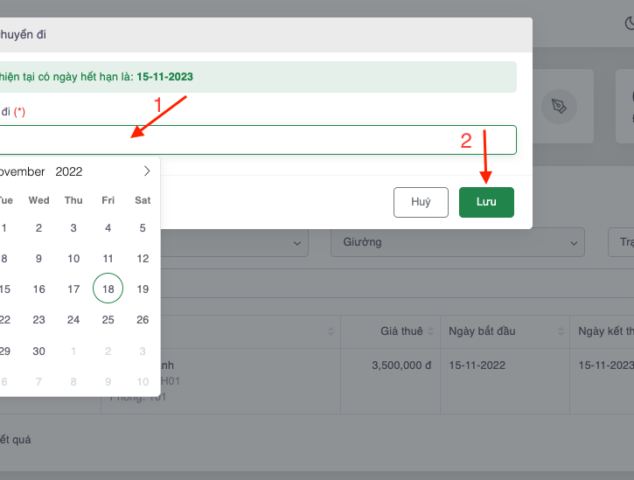Select Saturday 12 in the date picker
This screenshot has width=634, height=480.
143,258
